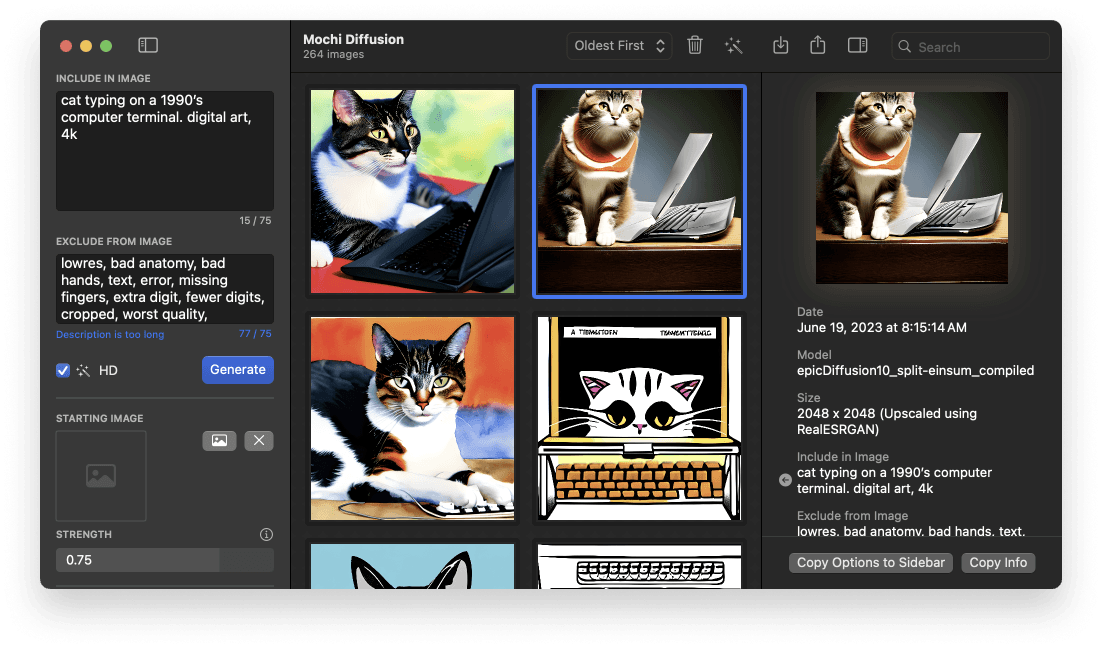Copy Include in Image prompt with arrow icon

[785, 480]
